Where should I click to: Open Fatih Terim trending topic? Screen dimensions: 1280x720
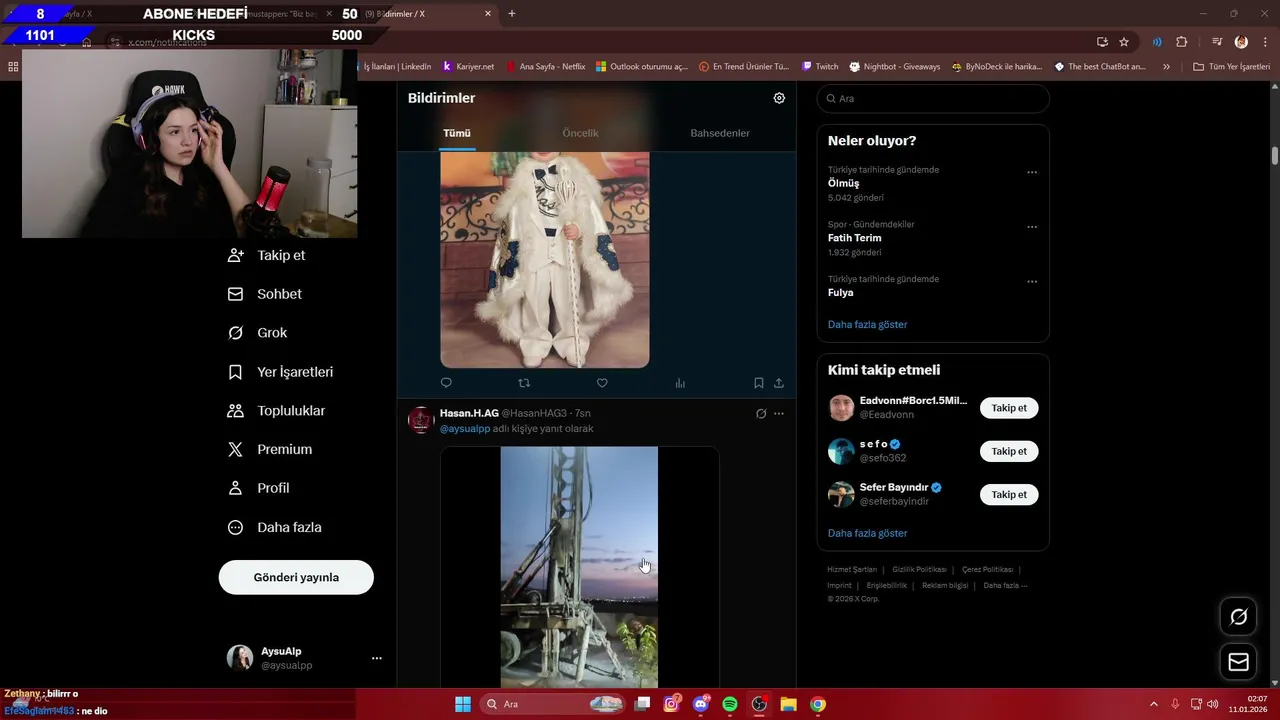pos(855,238)
